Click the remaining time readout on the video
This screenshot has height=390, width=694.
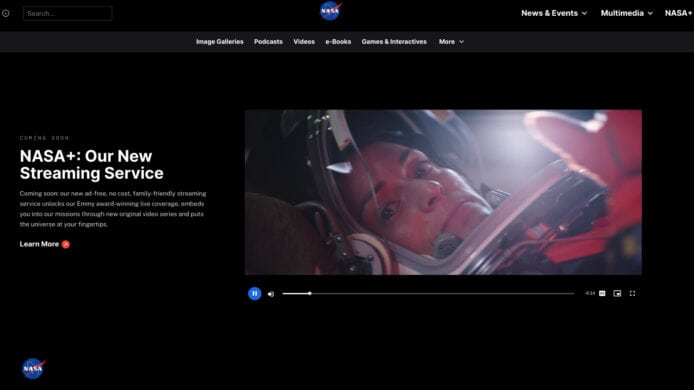pyautogui.click(x=590, y=293)
